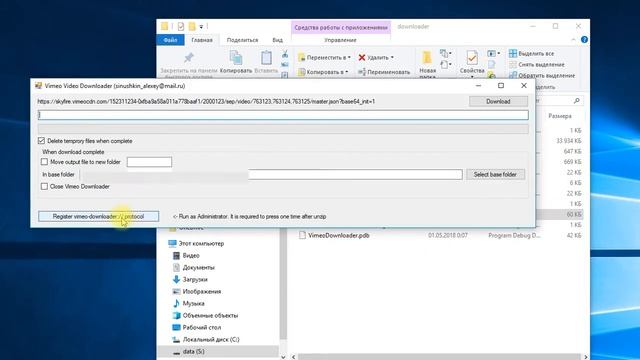Click the edit file icon beside Свойства
Viewport: 640px width, 360px height.
pyautogui.click(x=491, y=64)
